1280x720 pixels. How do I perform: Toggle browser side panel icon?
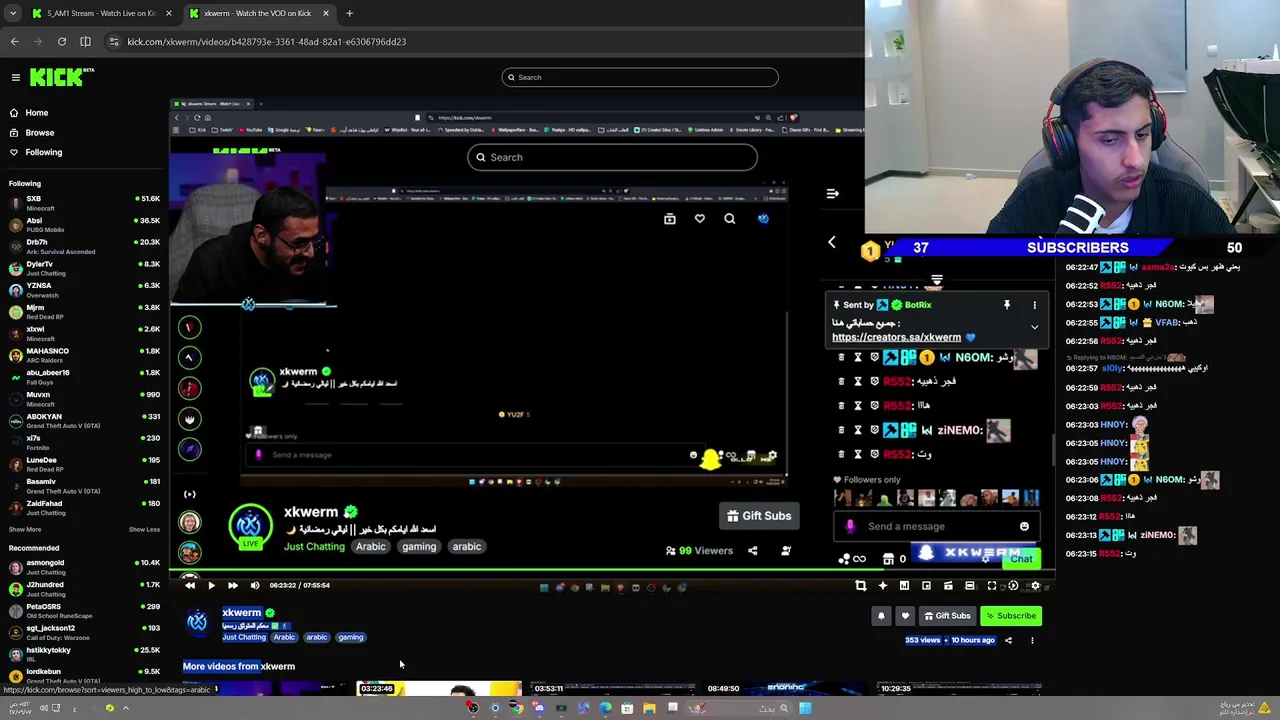point(86,42)
